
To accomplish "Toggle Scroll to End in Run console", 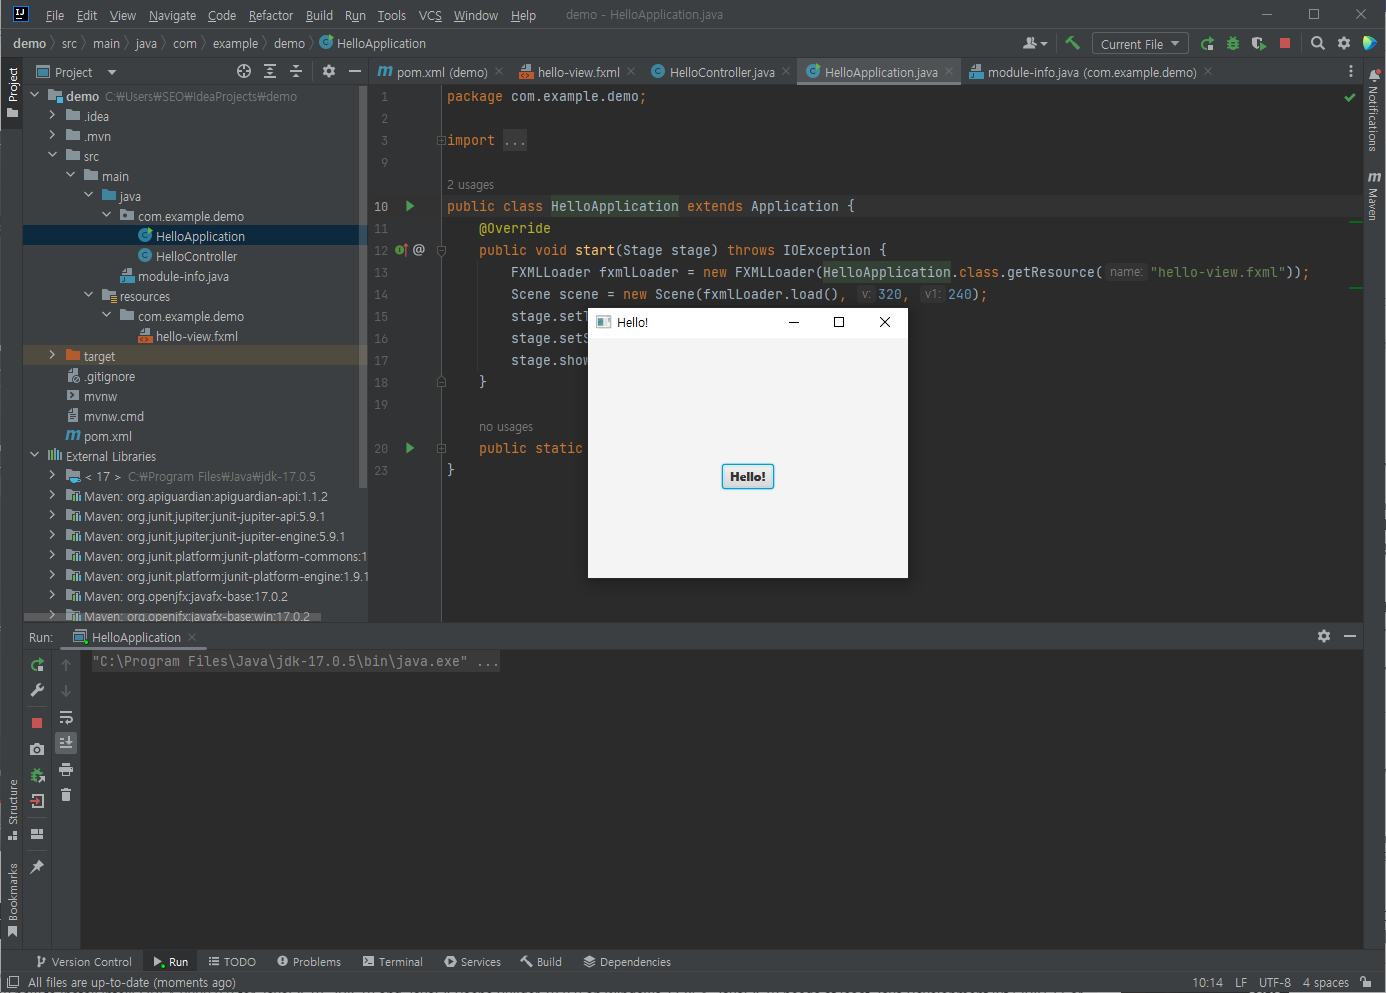I will point(66,743).
